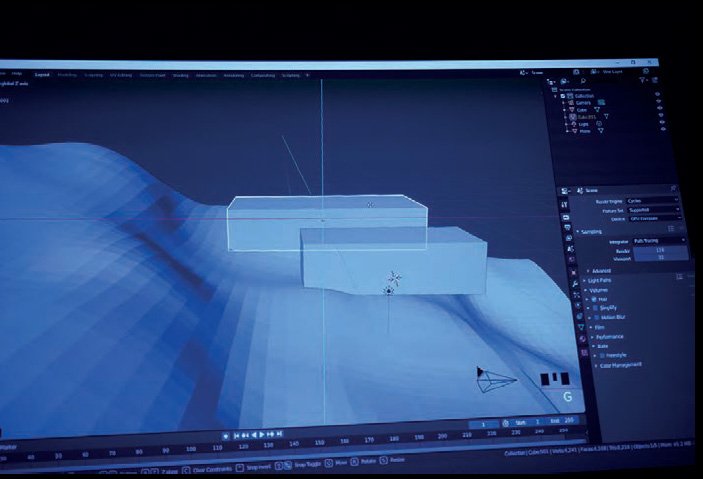Open the Texture properties tab
Screen dimensions: 703x479
coord(585,353)
